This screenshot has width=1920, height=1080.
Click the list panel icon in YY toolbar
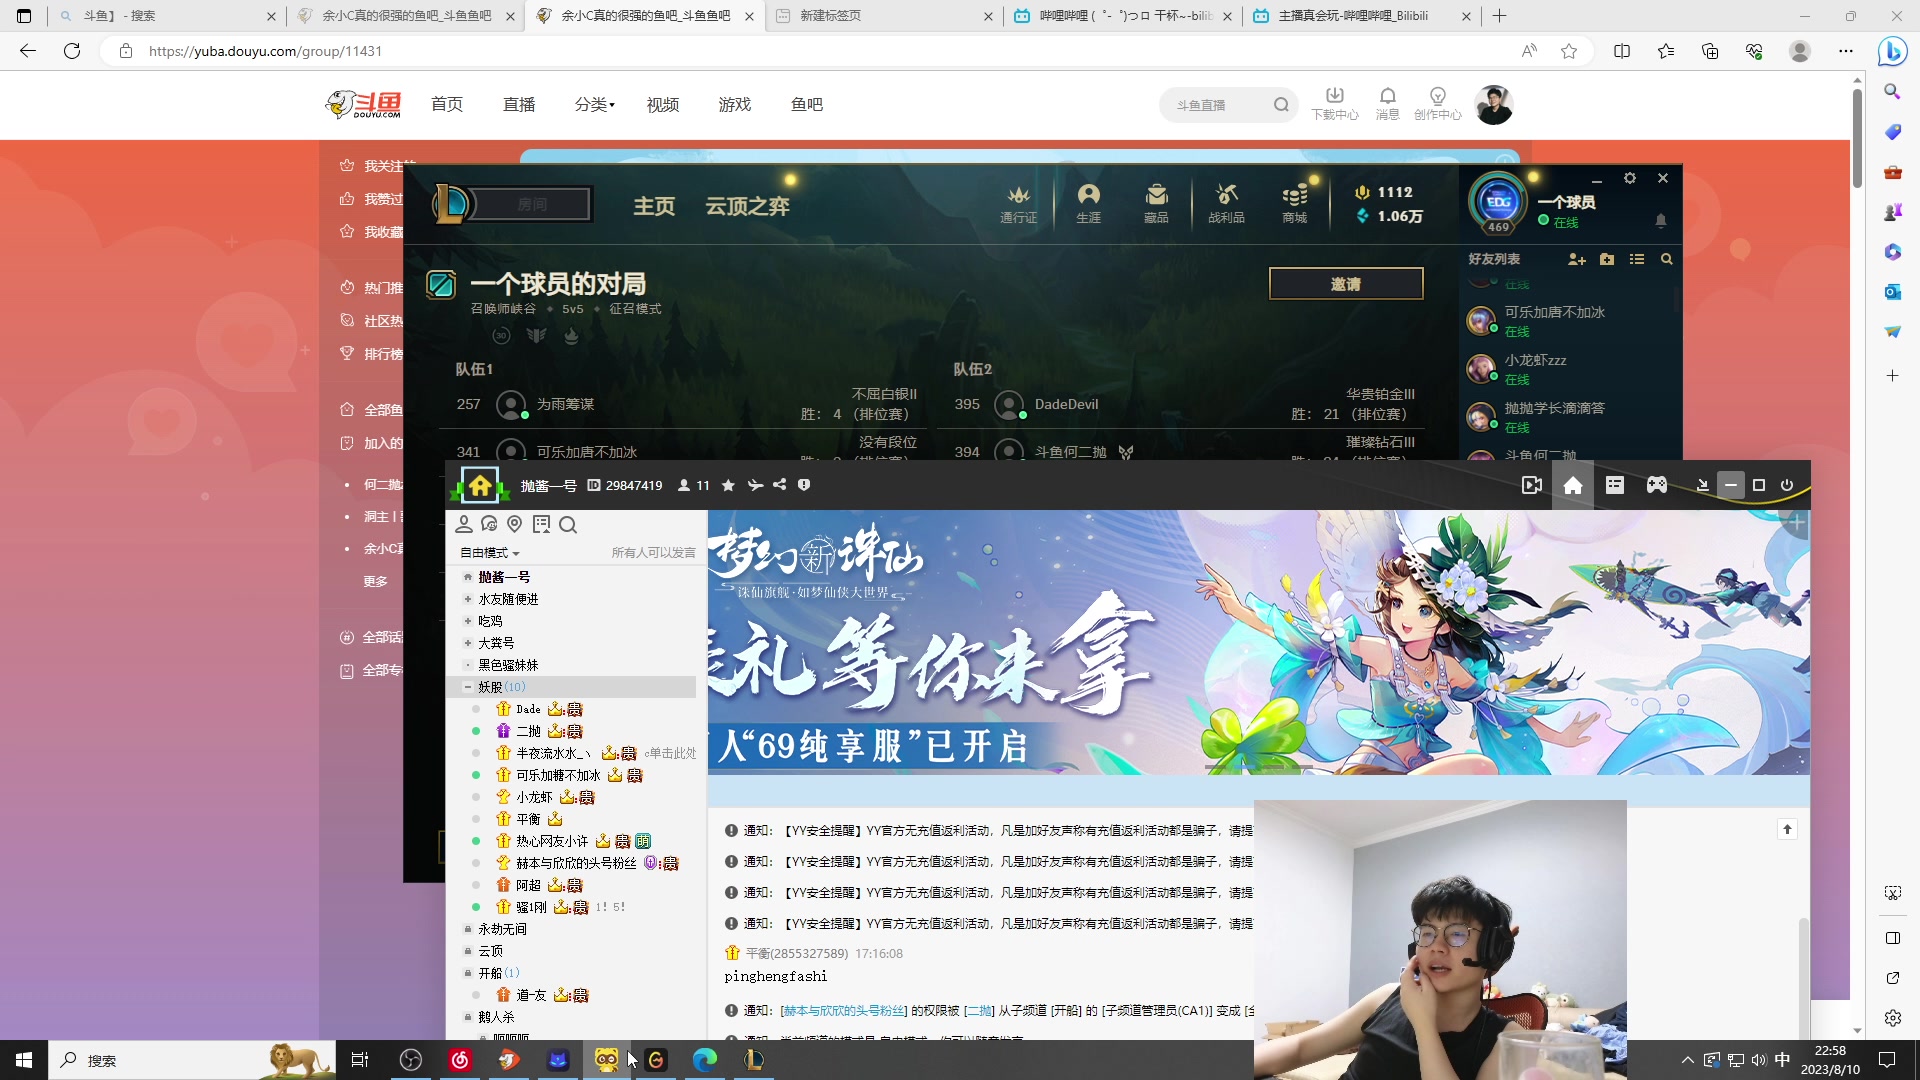1615,485
